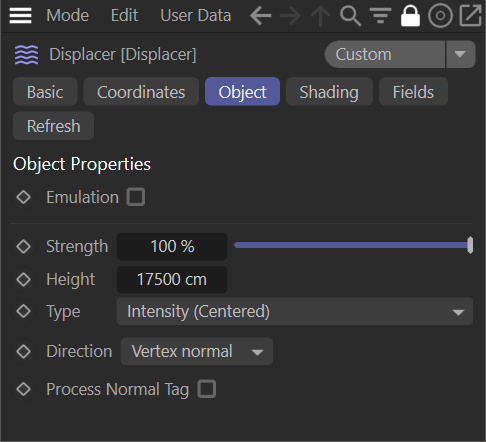Go back with left arrow icon
This screenshot has width=486, height=442.
click(260, 16)
